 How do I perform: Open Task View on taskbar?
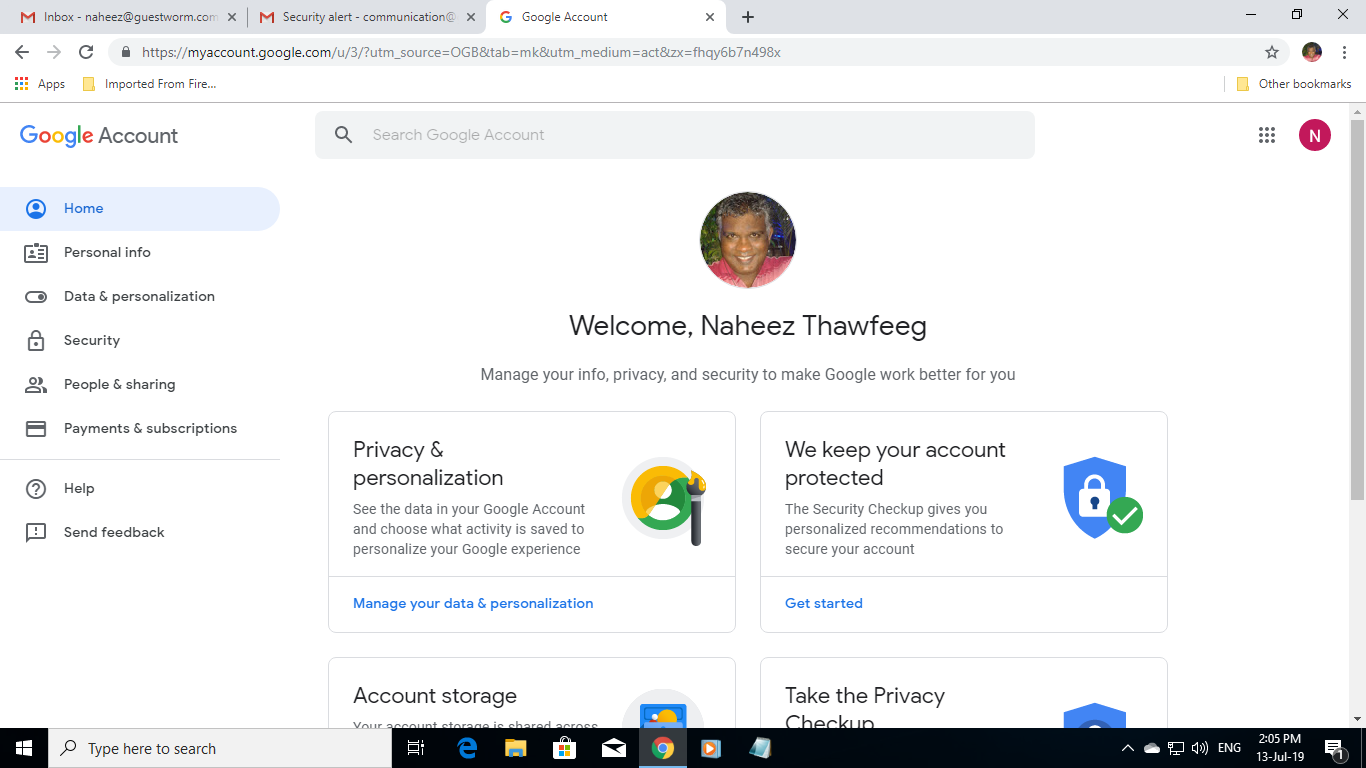pyautogui.click(x=417, y=748)
